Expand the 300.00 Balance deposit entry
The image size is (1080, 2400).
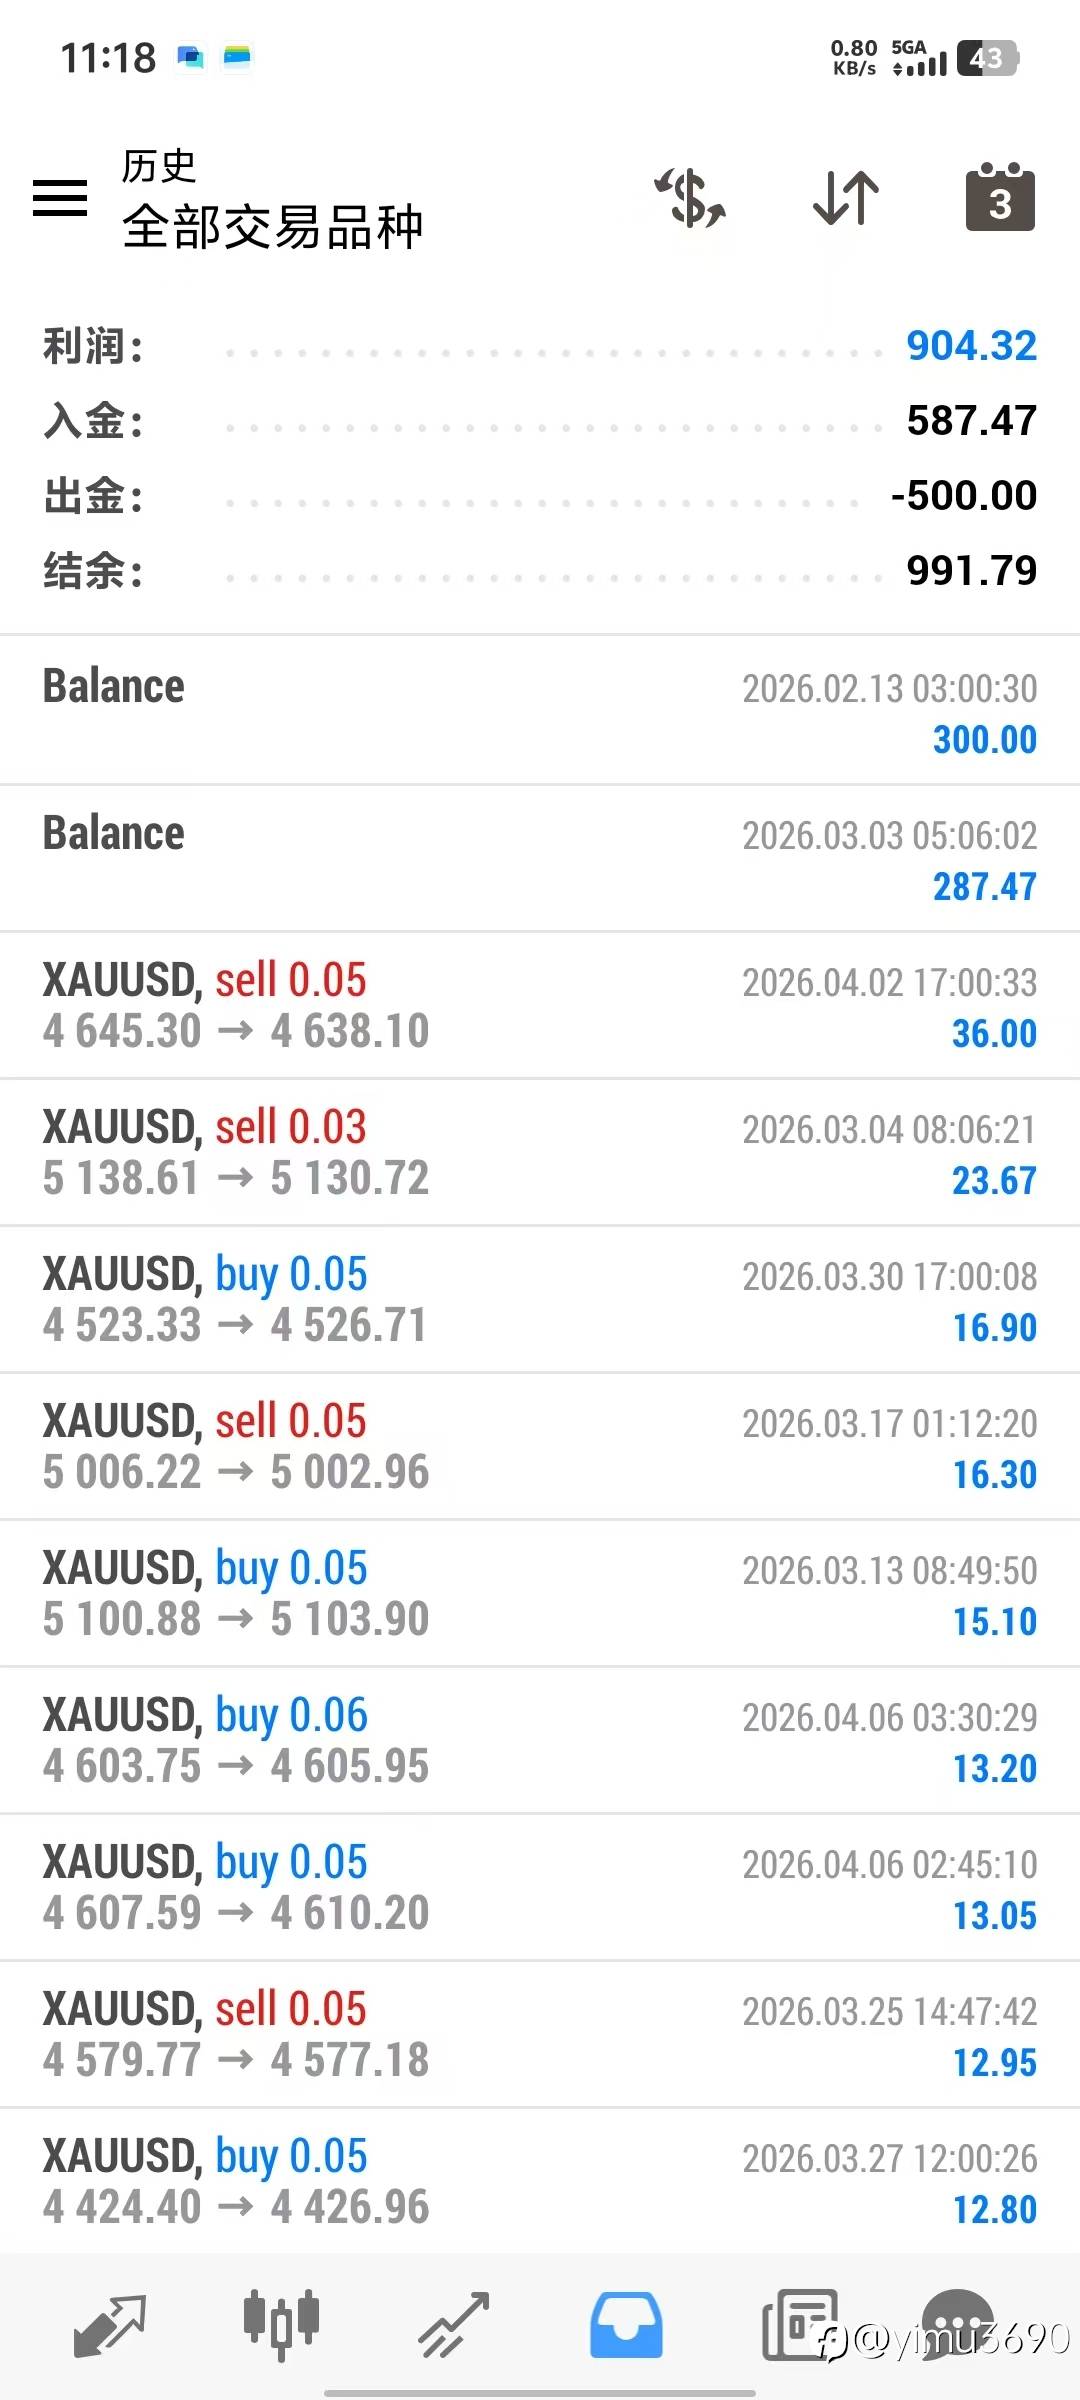point(540,711)
